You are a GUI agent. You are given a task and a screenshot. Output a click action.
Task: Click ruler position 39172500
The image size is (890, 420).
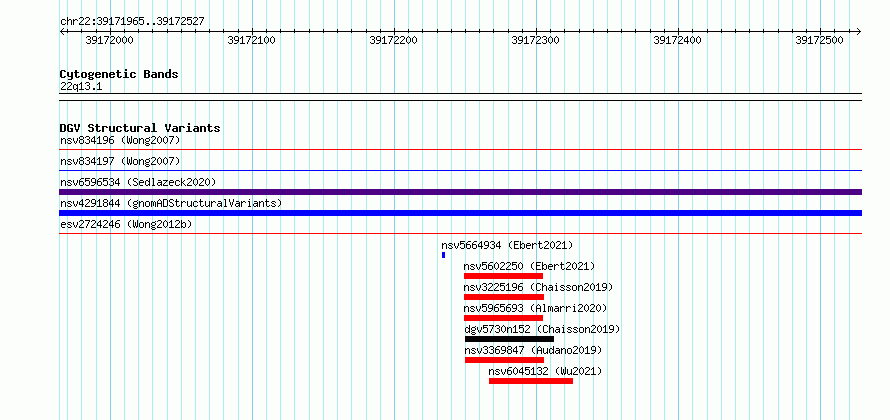819,40
